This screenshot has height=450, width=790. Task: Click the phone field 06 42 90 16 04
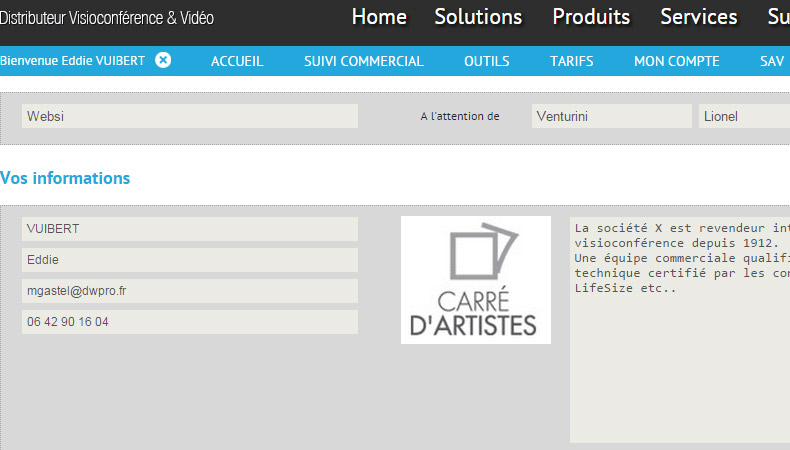point(190,322)
